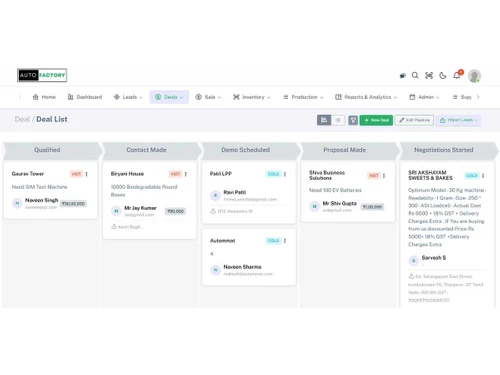Click Mr Shiv Gupta contact avatar

[314, 206]
